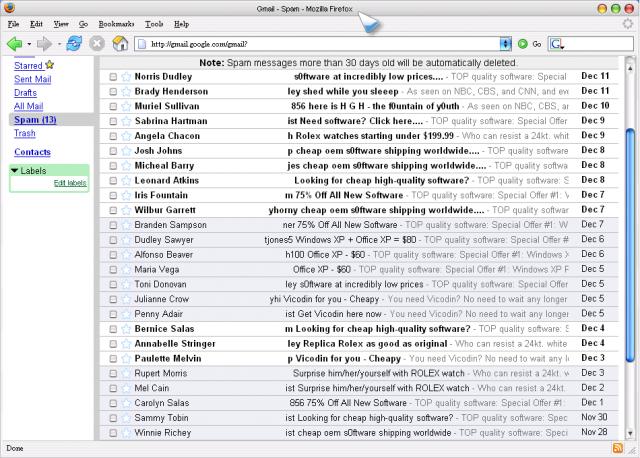640x458 pixels.
Task: Star the Angela Chacon message
Action: pyautogui.click(x=126, y=136)
